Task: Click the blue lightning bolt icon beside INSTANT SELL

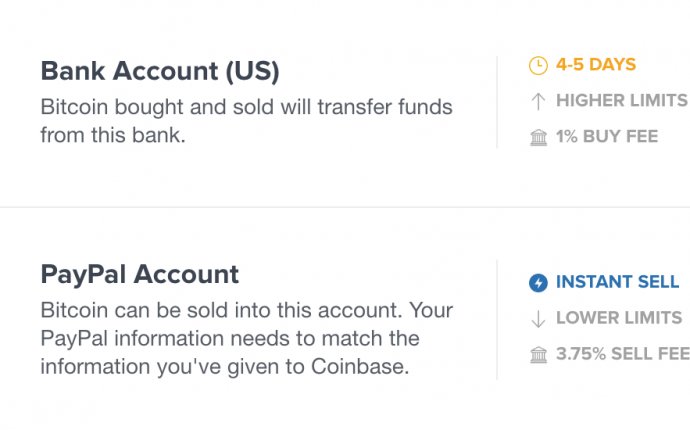Action: point(538,283)
